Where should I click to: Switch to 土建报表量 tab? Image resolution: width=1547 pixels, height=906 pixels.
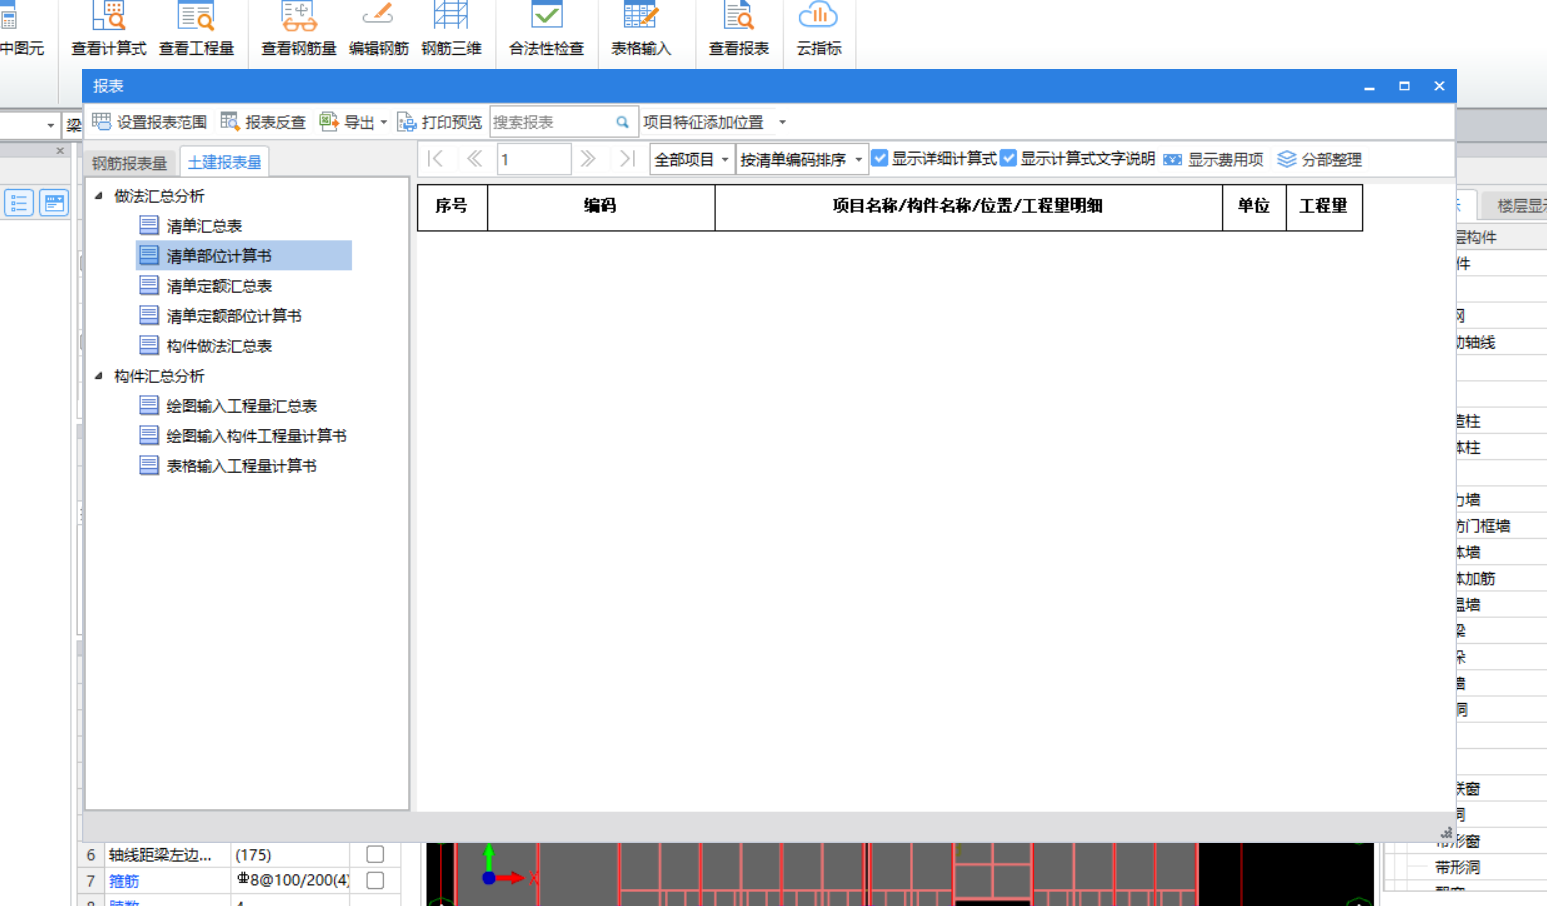click(x=224, y=162)
